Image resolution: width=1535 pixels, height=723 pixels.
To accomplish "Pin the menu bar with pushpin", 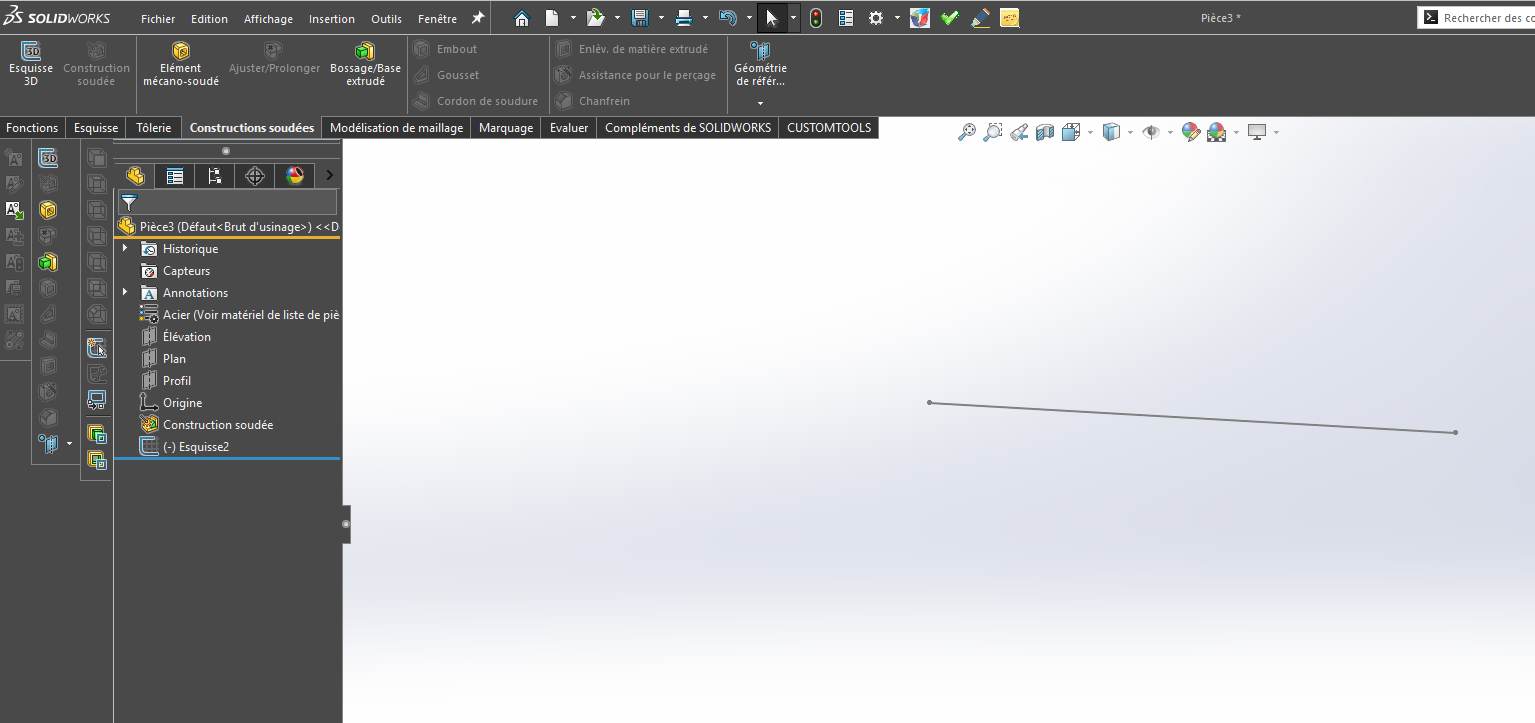I will (478, 18).
